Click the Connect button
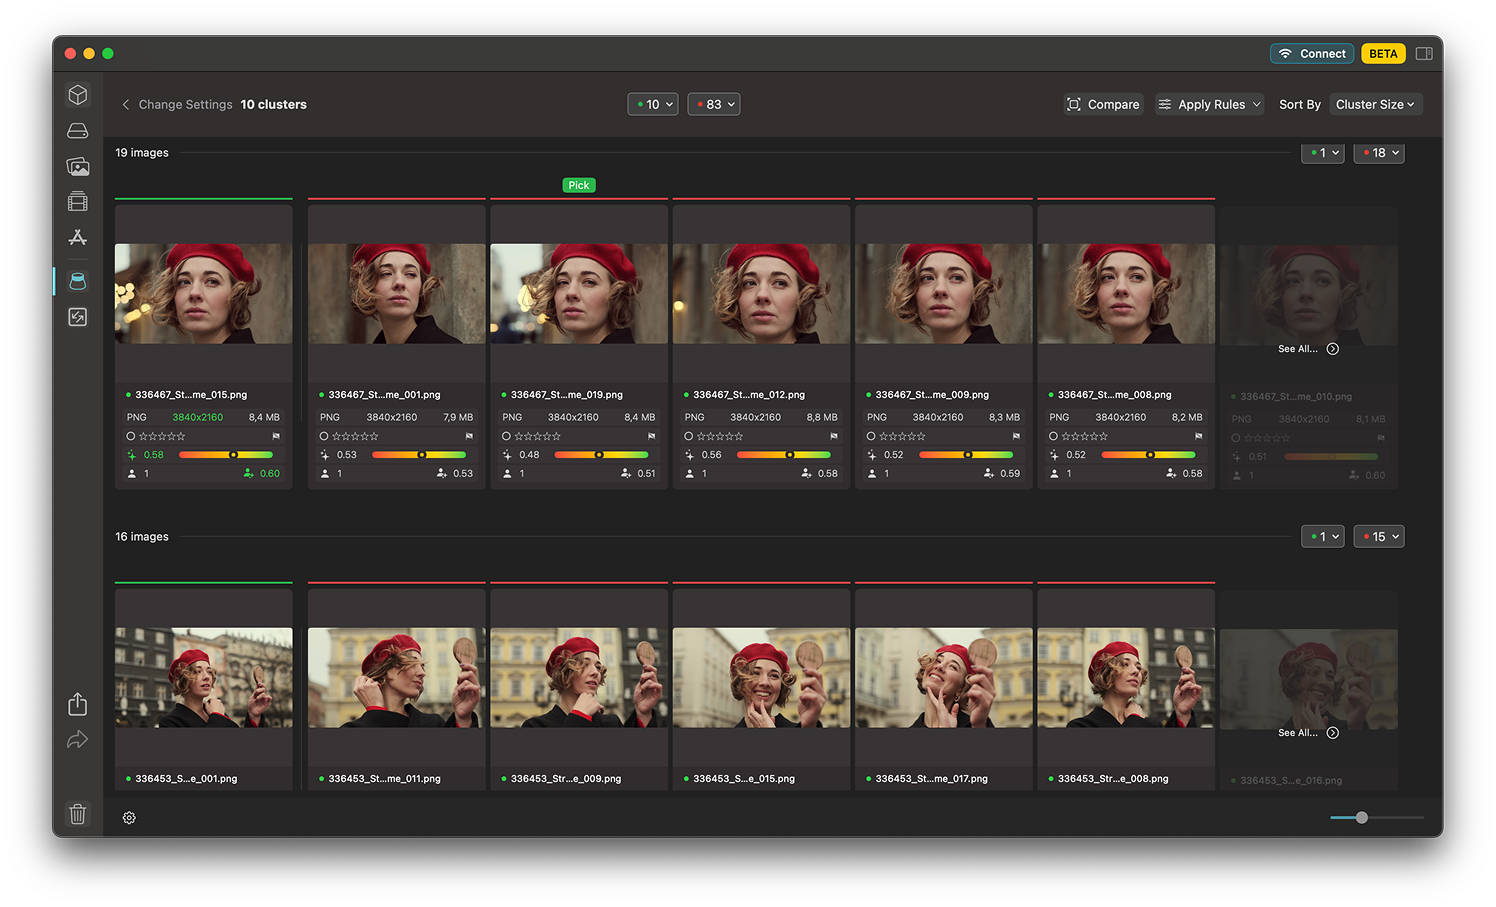 [x=1312, y=54]
